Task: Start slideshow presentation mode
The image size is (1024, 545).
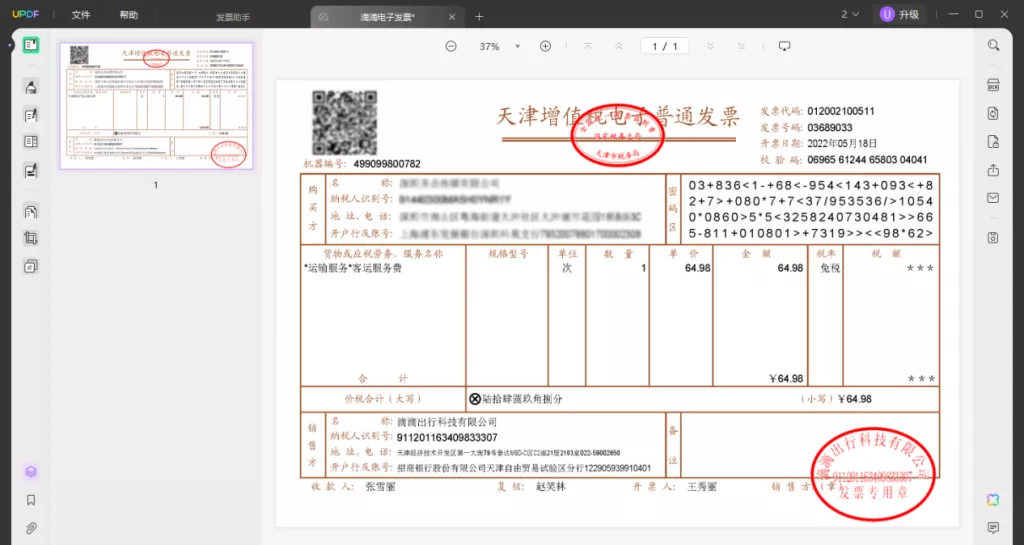Action: [x=784, y=46]
